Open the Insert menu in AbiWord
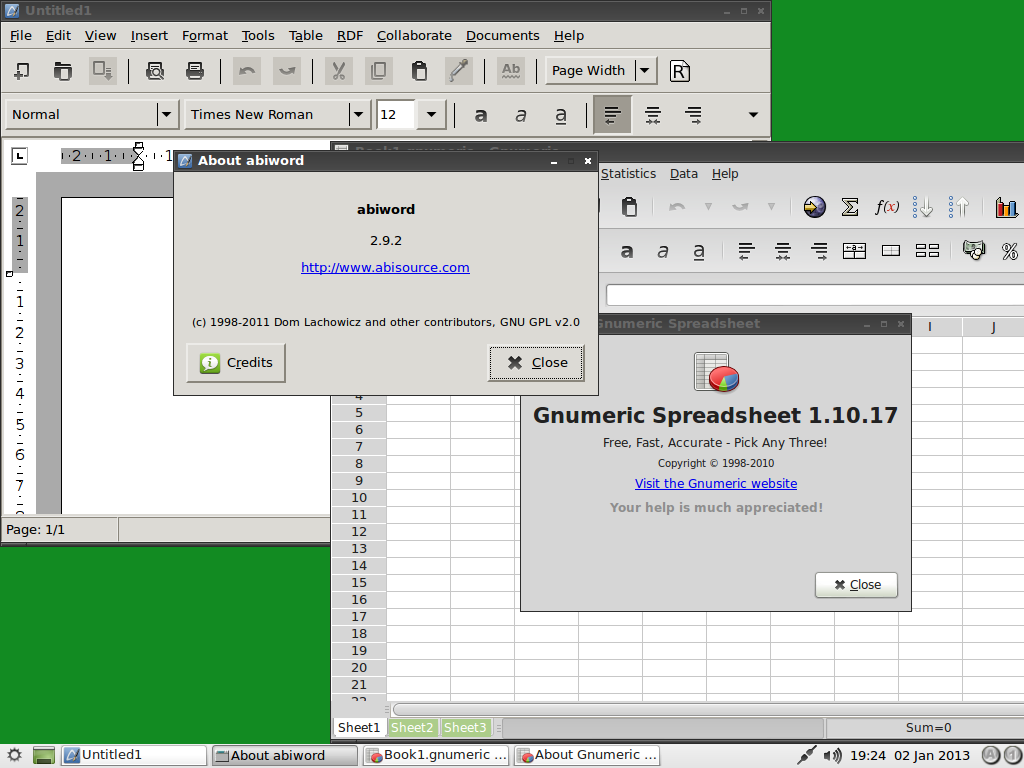 point(149,36)
